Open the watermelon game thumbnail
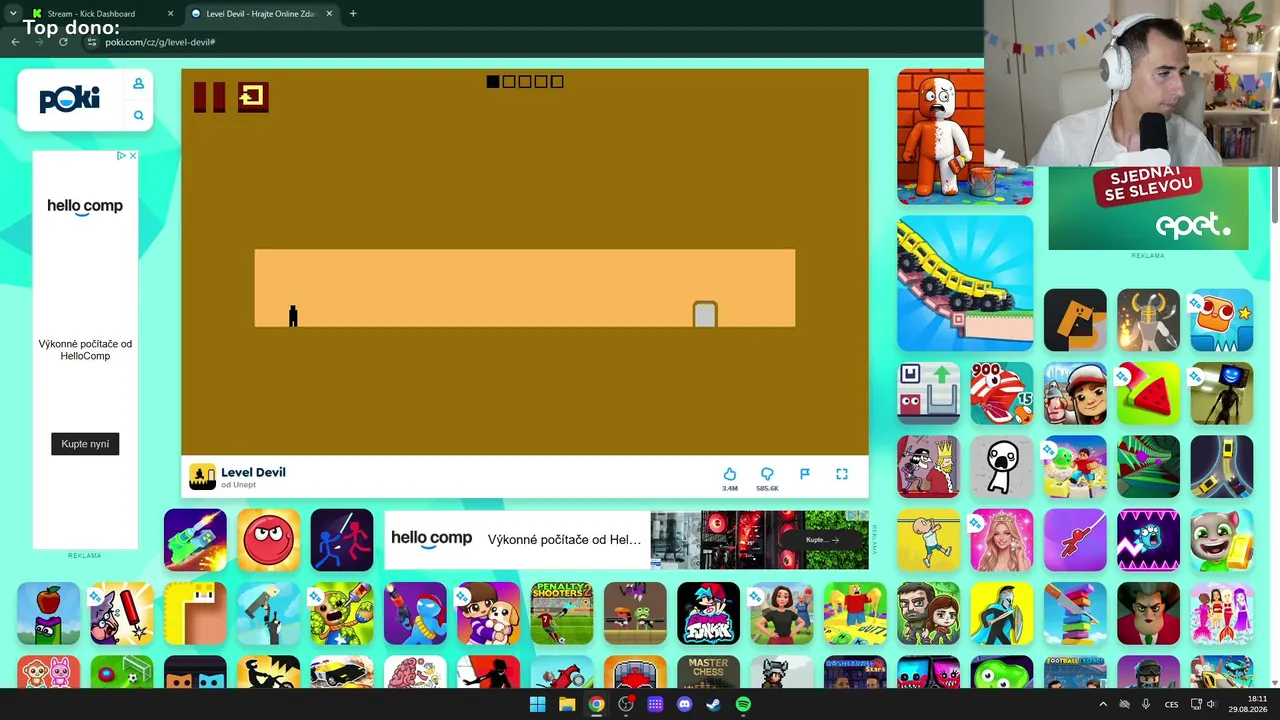 click(1148, 393)
